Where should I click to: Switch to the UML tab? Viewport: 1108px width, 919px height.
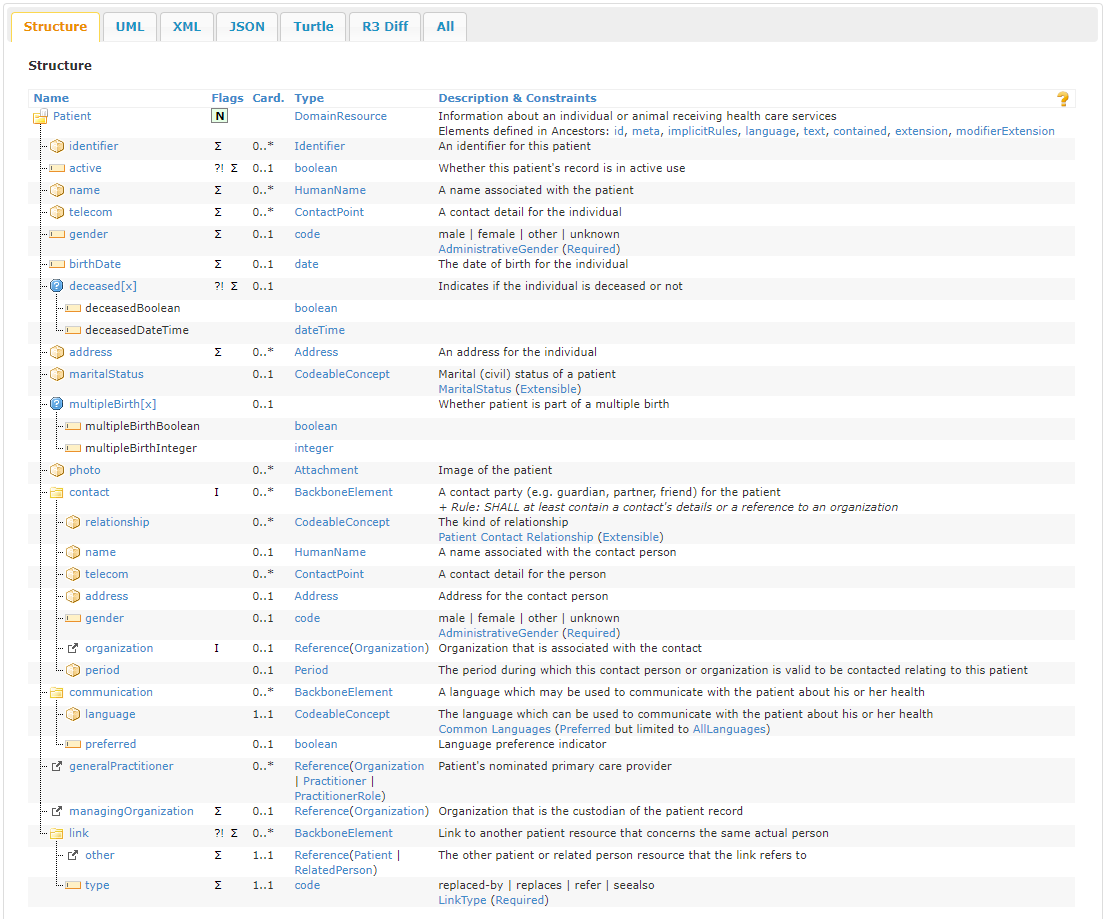tap(130, 27)
